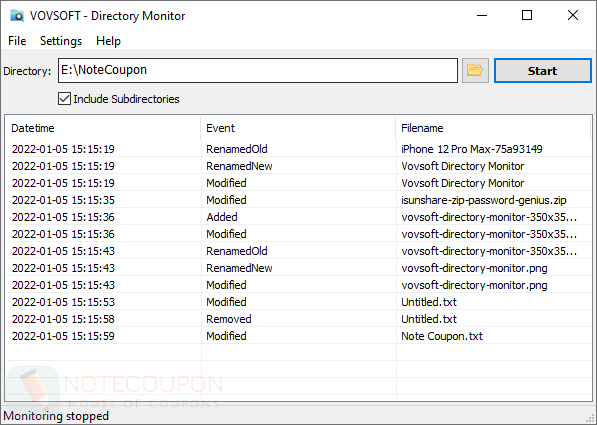Image resolution: width=597 pixels, height=425 pixels.
Task: Select the Removed event cell
Action: [x=228, y=319]
